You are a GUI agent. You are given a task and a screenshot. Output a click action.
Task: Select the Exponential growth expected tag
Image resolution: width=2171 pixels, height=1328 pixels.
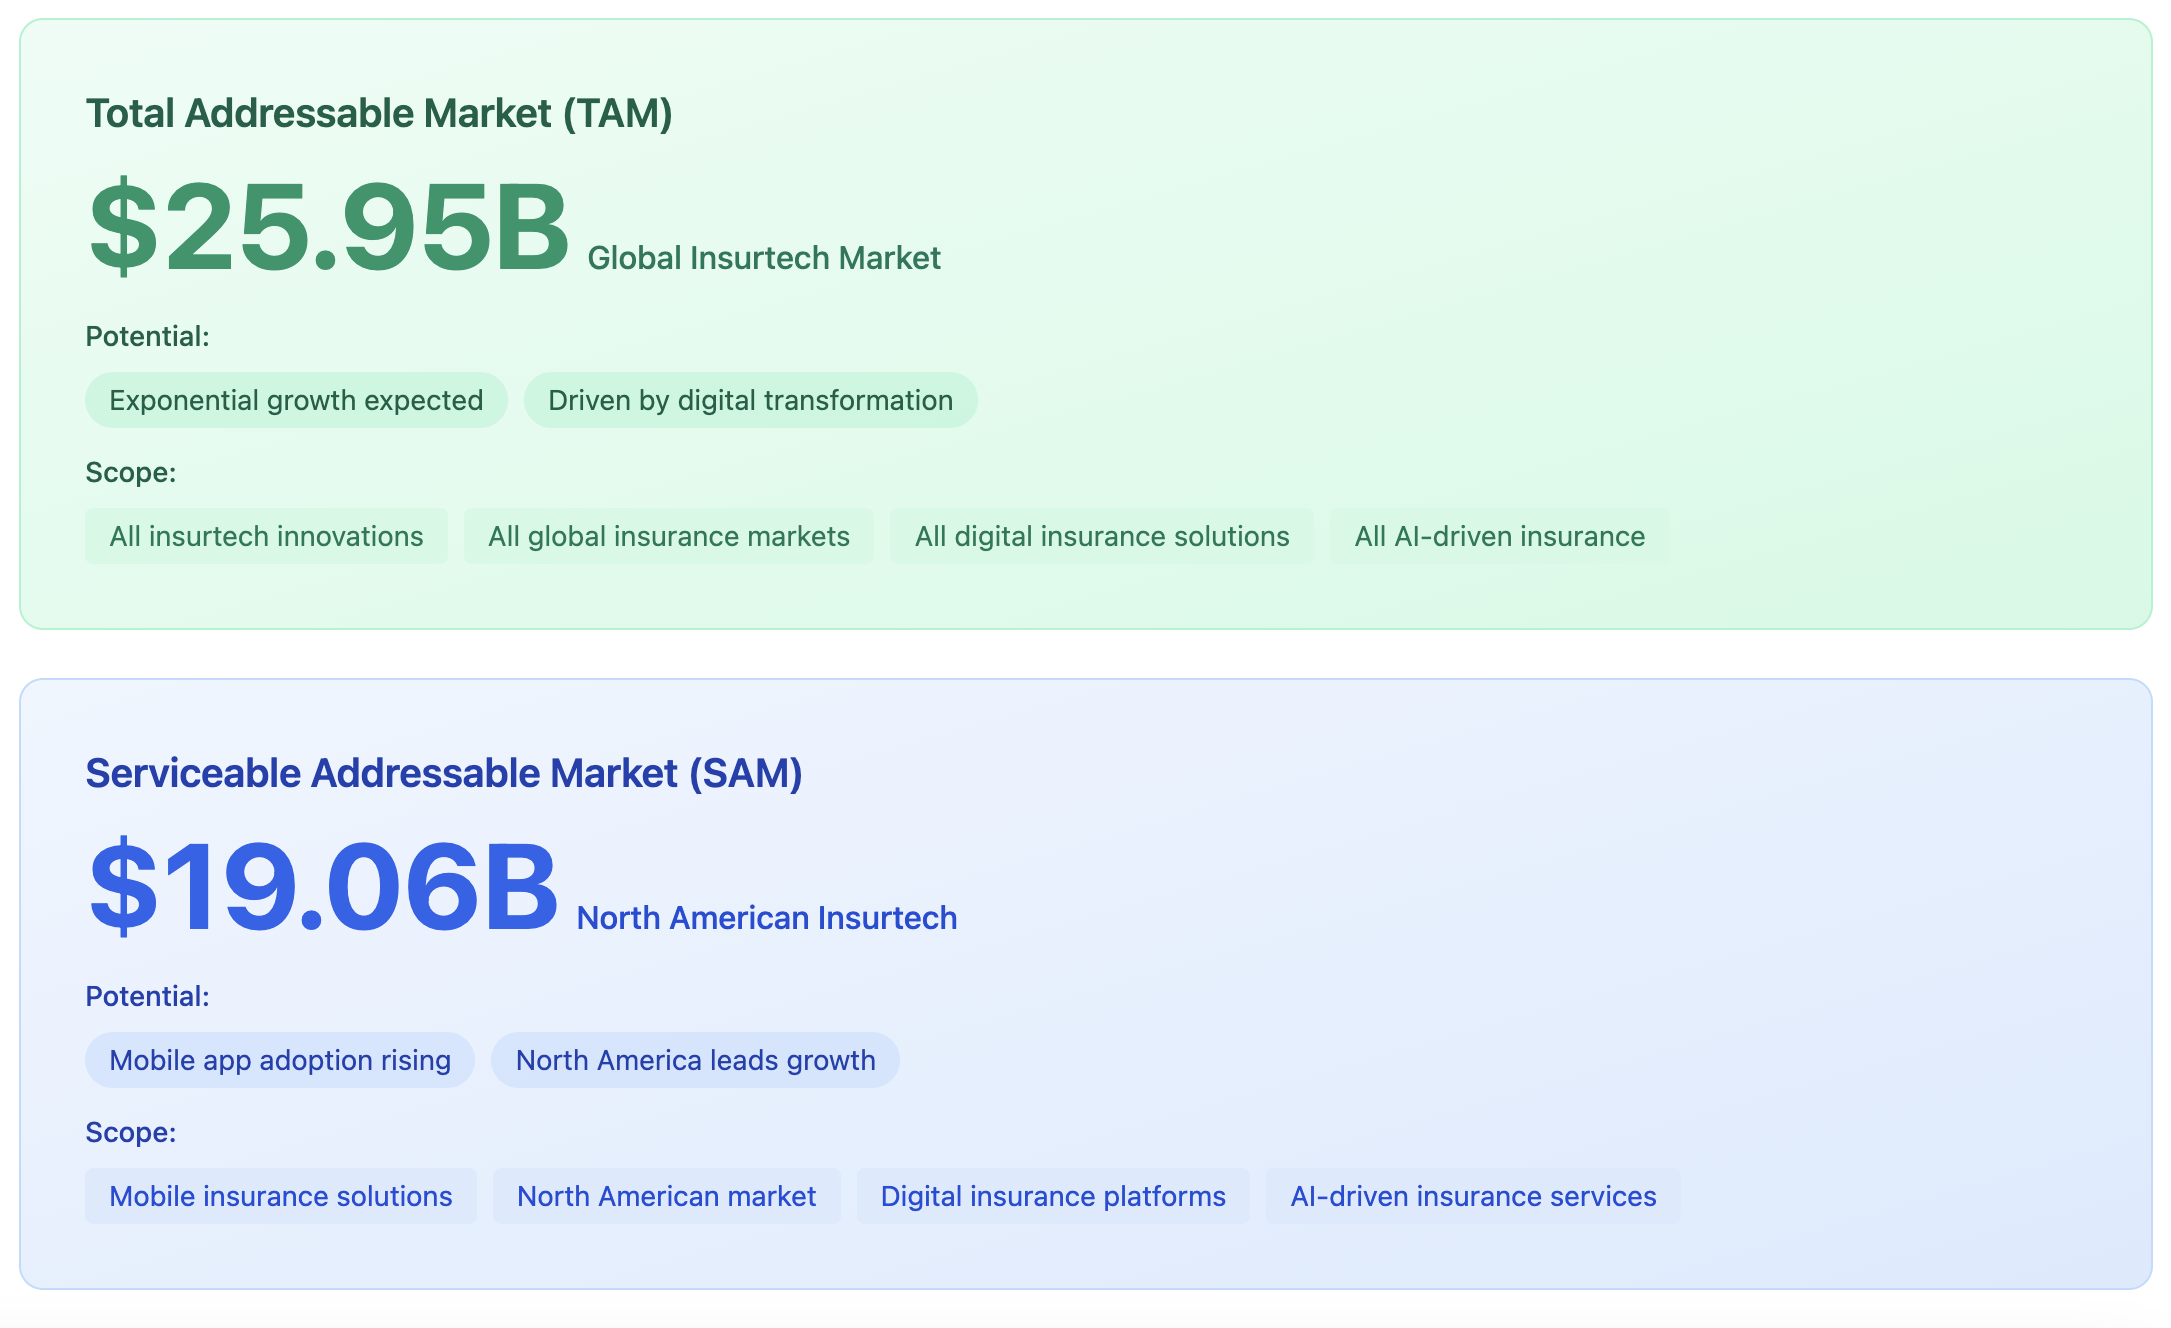(x=296, y=400)
